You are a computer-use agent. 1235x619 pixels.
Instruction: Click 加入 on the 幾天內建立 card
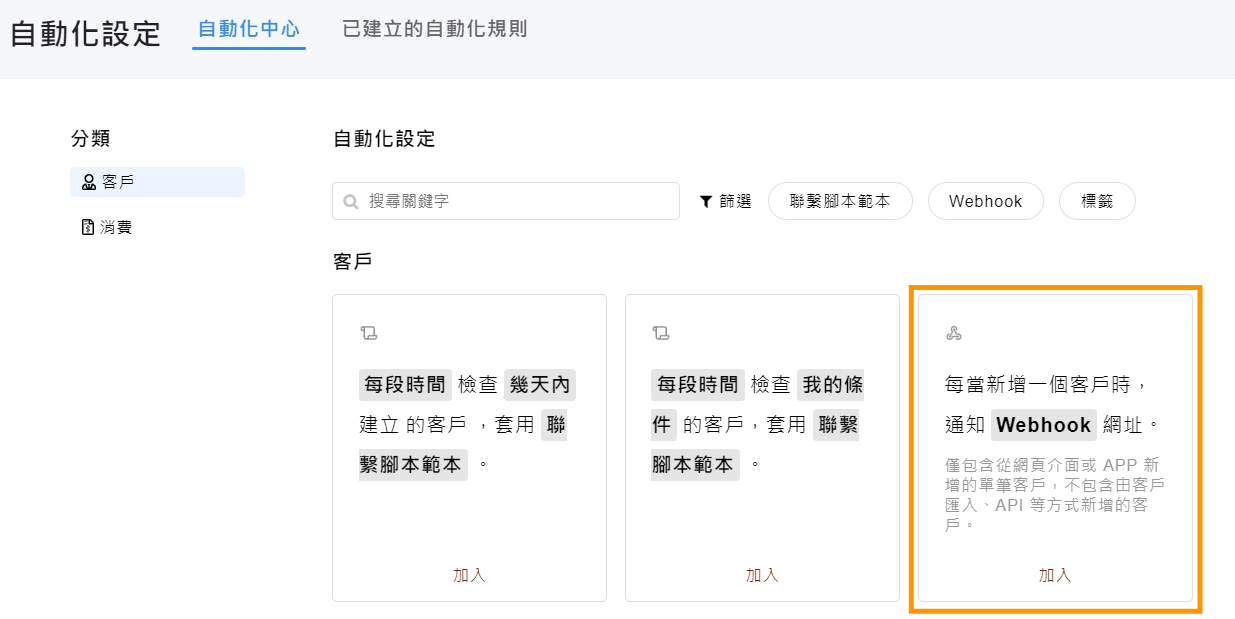coord(469,575)
